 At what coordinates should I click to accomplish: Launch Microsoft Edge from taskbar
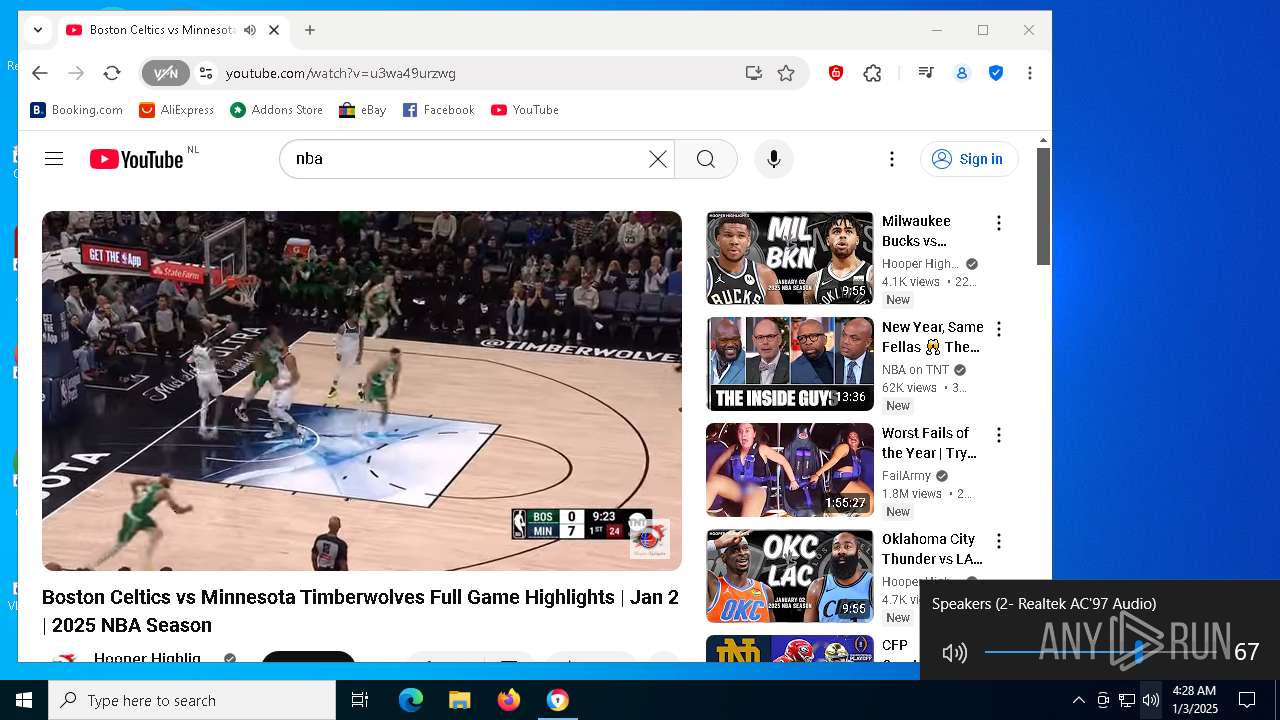coord(411,700)
